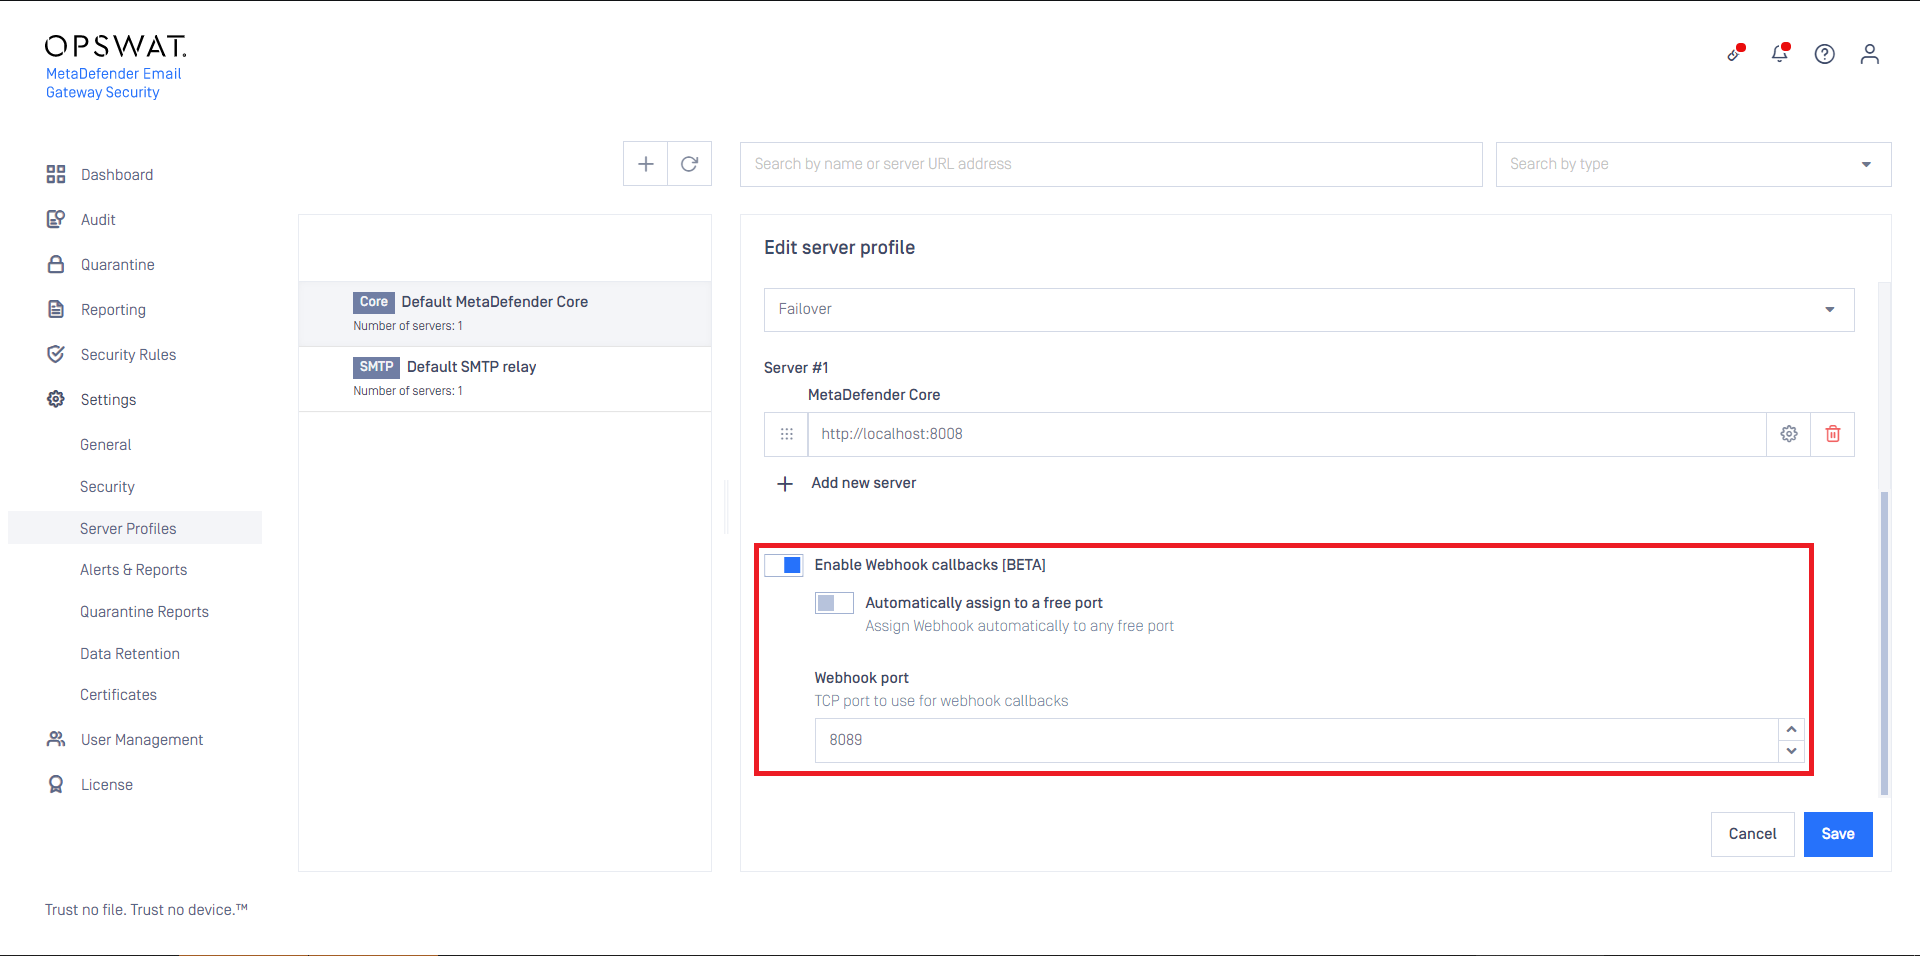The height and width of the screenshot is (956, 1920).
Task: Open the bell notifications icon
Action: click(x=1780, y=53)
